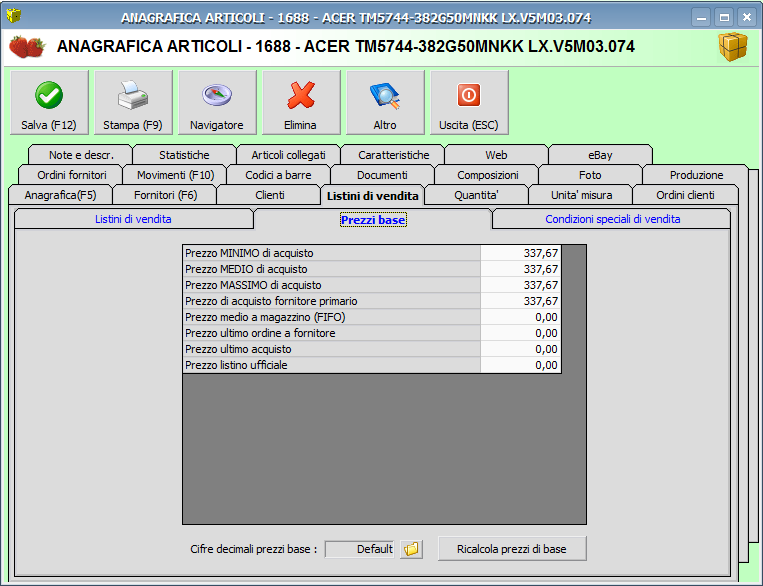Go to the Web tab
Image resolution: width=763 pixels, height=586 pixels.
[496, 155]
